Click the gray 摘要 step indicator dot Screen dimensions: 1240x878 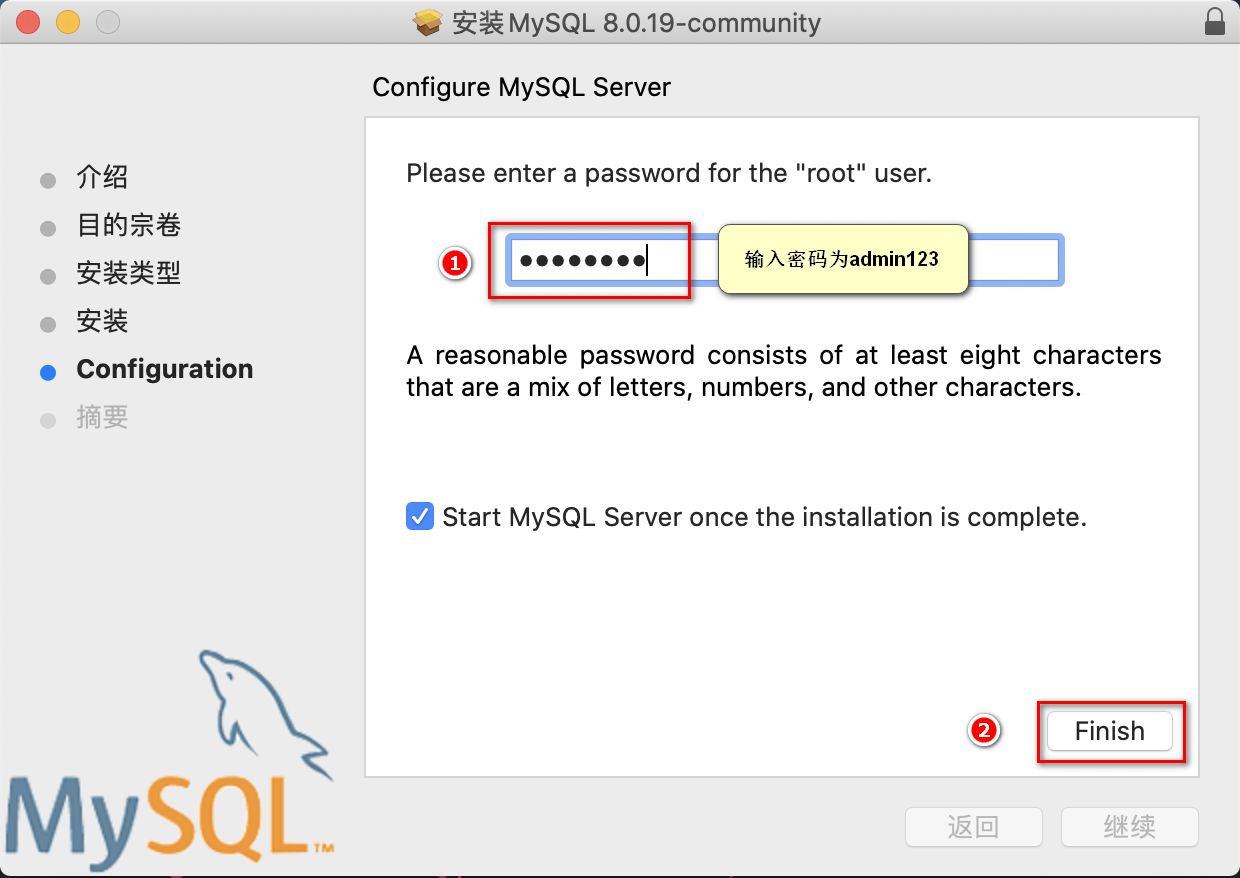pos(48,419)
